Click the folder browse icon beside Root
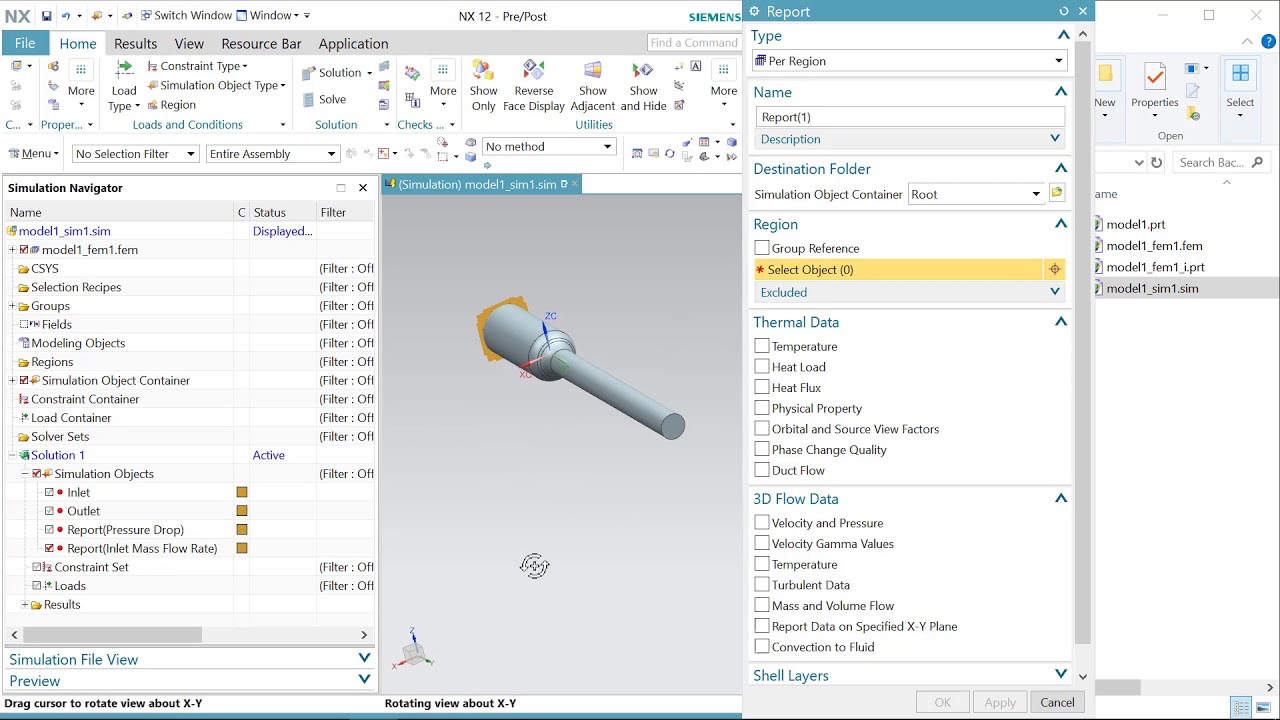Screen dimensions: 1280x720 (1057, 193)
